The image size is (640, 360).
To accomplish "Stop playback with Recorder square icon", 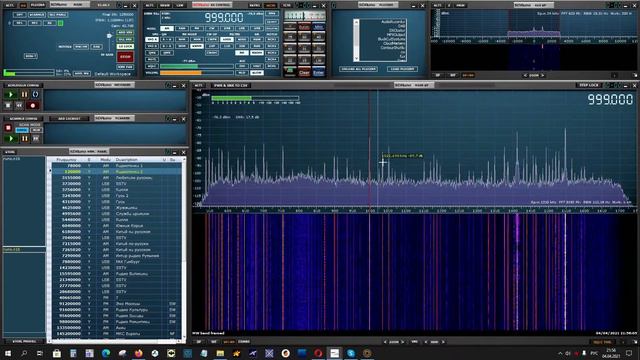I will pos(8,106).
